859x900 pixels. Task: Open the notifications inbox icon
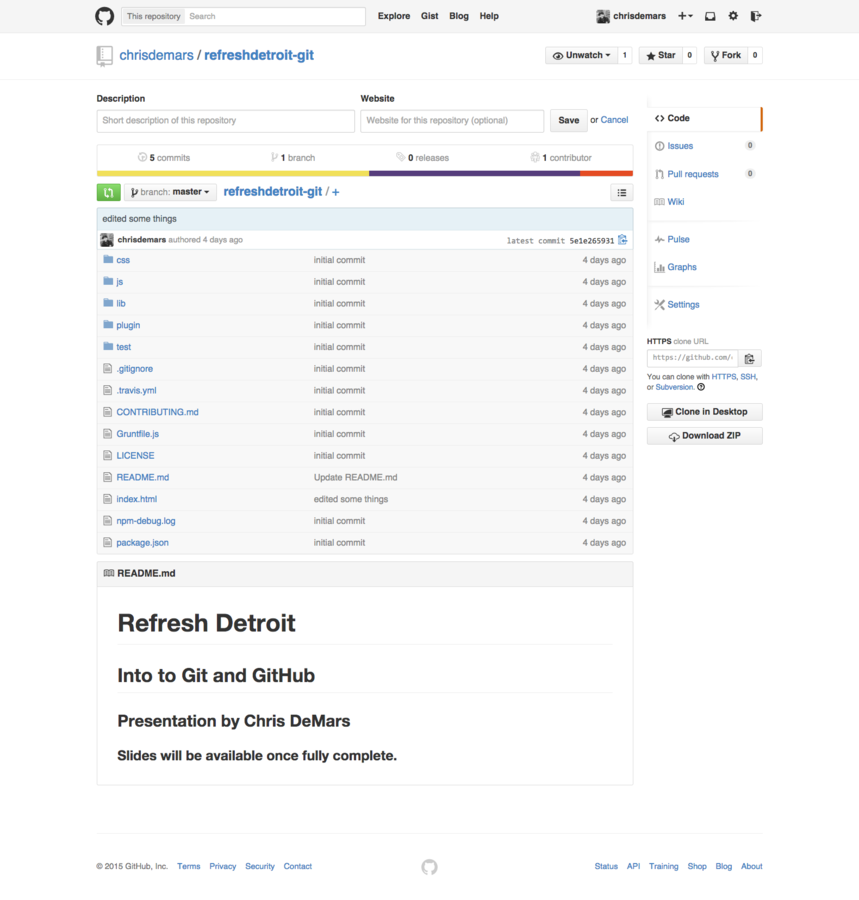[710, 16]
